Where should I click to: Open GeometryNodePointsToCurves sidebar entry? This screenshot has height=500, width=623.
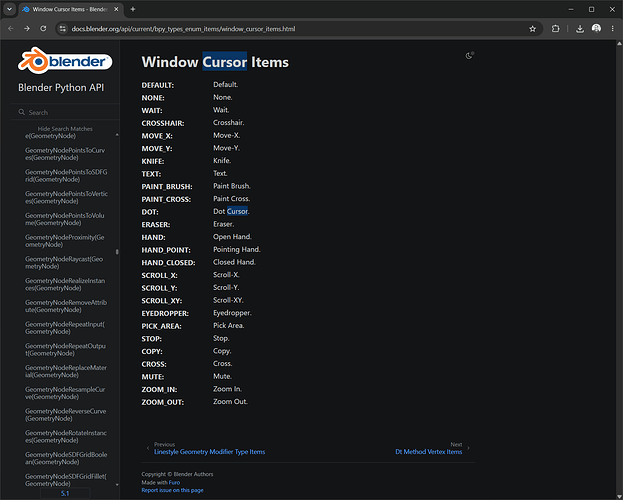pyautogui.click(x=65, y=154)
